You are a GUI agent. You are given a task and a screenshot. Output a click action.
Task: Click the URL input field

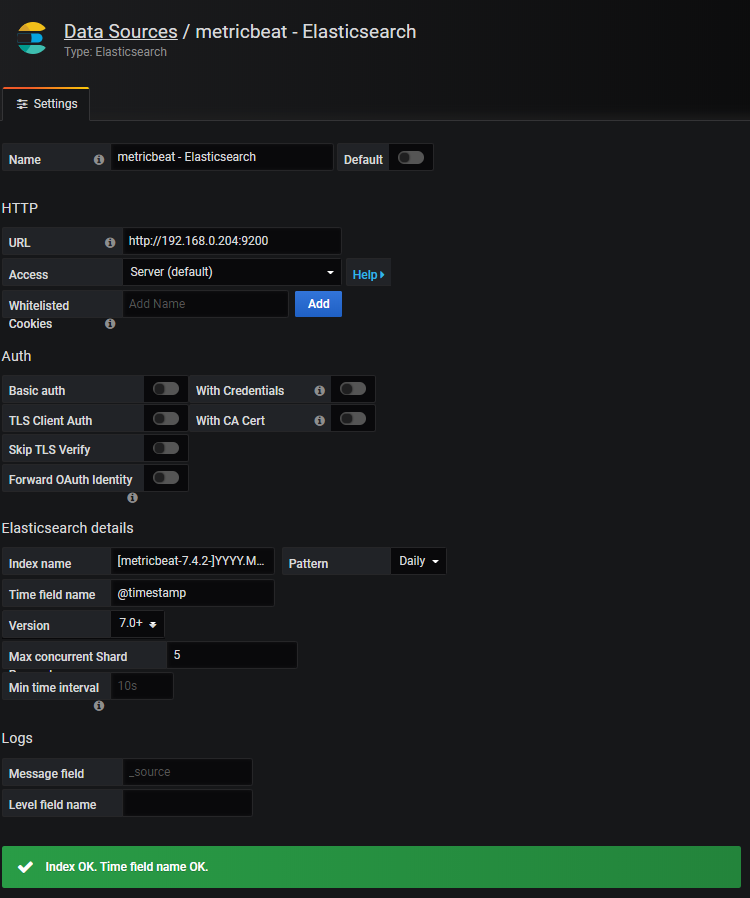232,241
